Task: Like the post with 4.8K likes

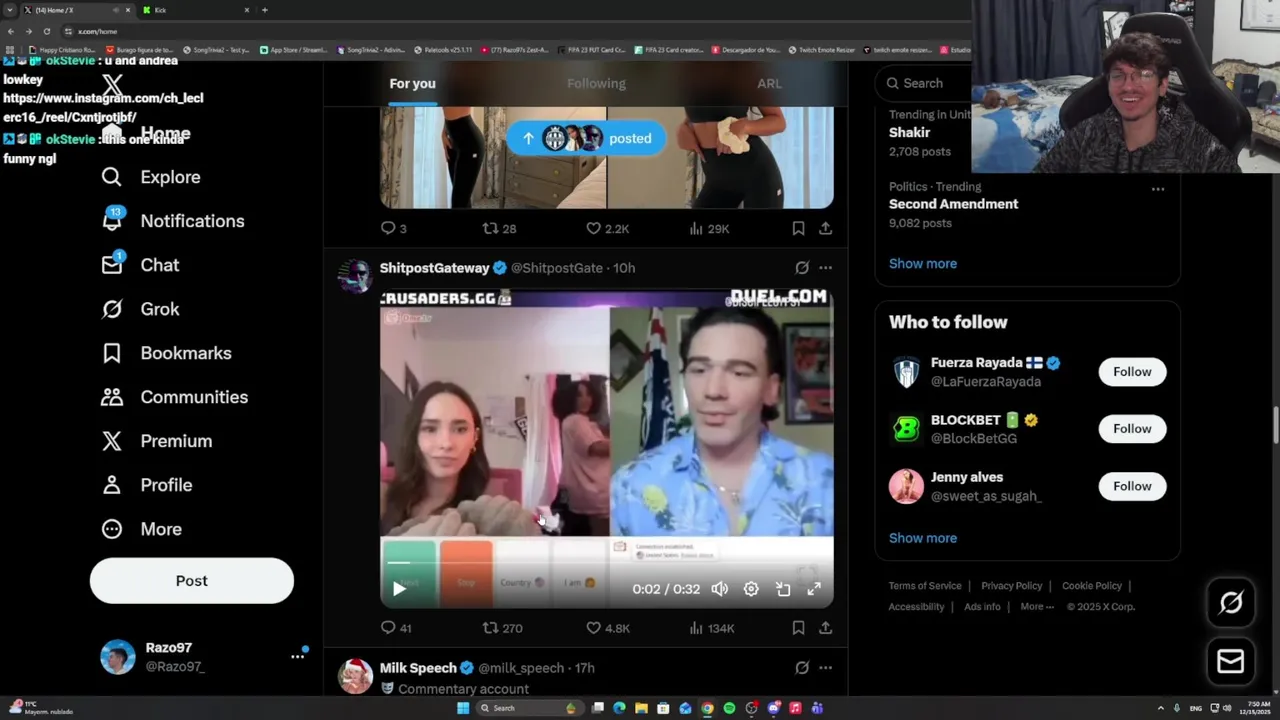Action: [x=607, y=628]
